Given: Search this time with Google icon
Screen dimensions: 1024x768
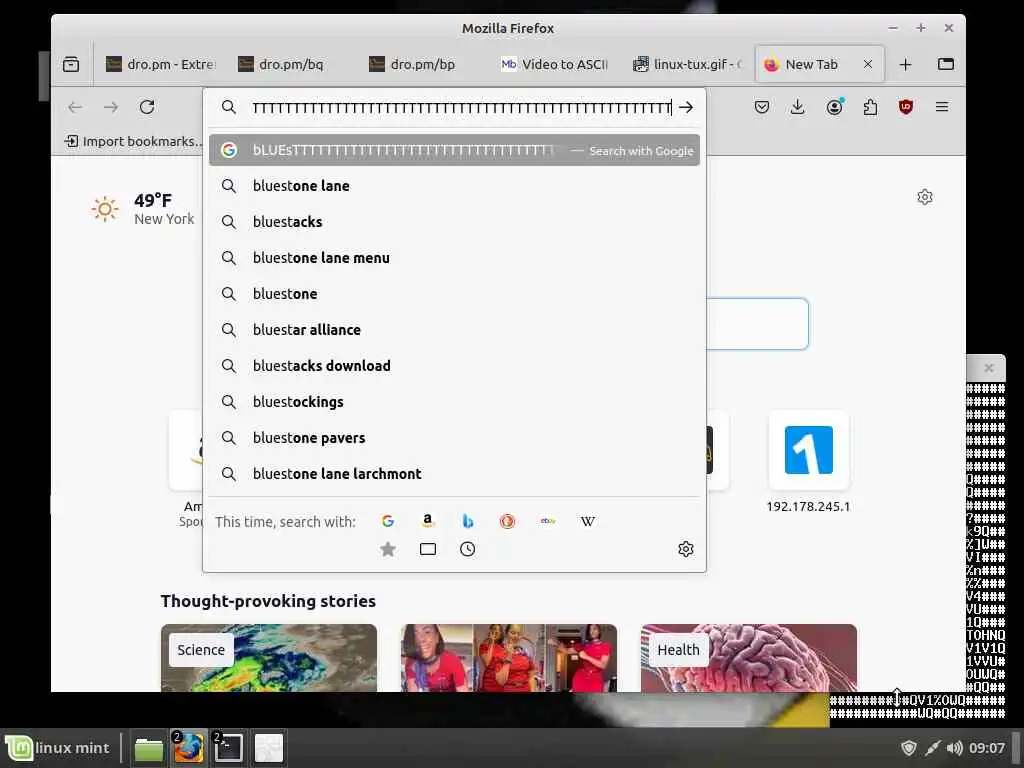Looking at the screenshot, I should (x=388, y=521).
